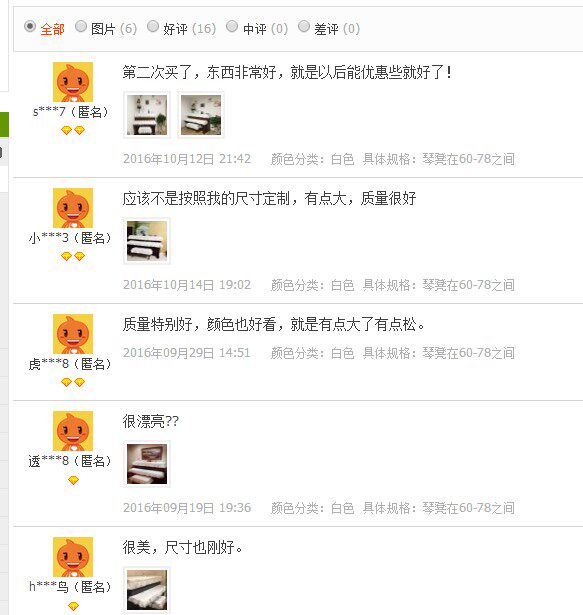This screenshot has width=583, height=615.
Task: Click avatar icon of user h***鸟
Action: 73,557
